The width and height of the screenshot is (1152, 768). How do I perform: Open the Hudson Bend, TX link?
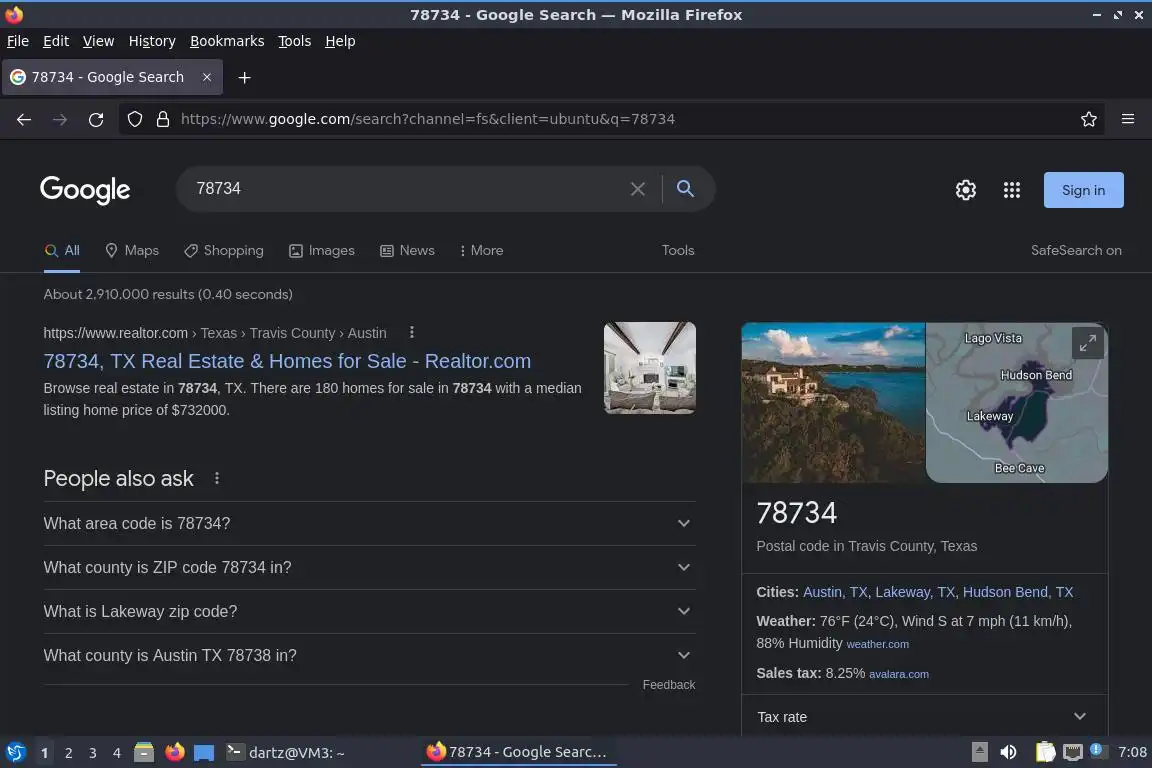click(1018, 592)
